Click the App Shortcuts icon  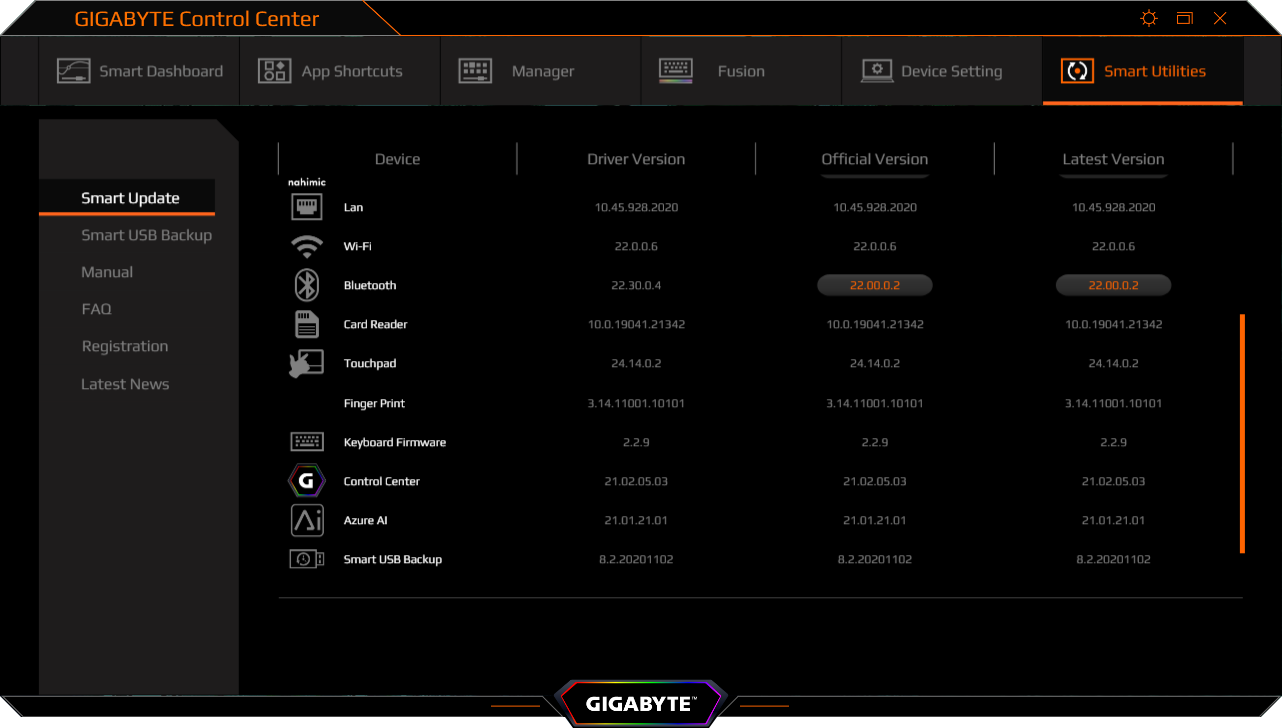pyautogui.click(x=274, y=71)
